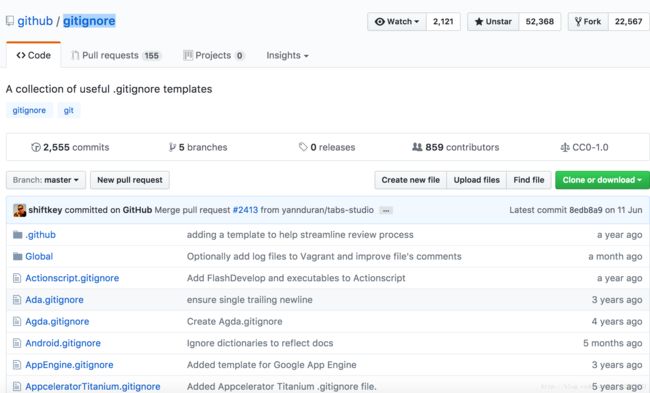This screenshot has width=650, height=393.
Task: Open Actionscript.gitignore file
Action: [x=72, y=278]
